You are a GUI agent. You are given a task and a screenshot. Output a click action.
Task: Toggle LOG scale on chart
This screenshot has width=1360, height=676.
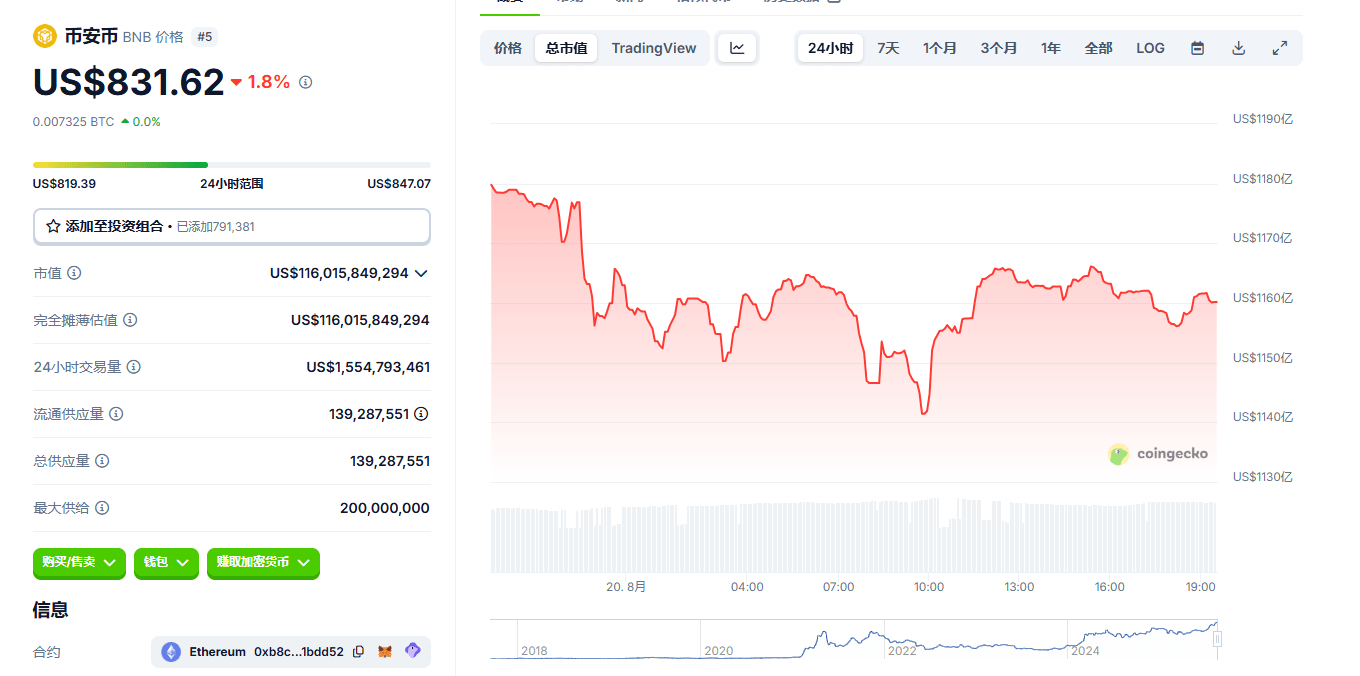pos(1150,48)
